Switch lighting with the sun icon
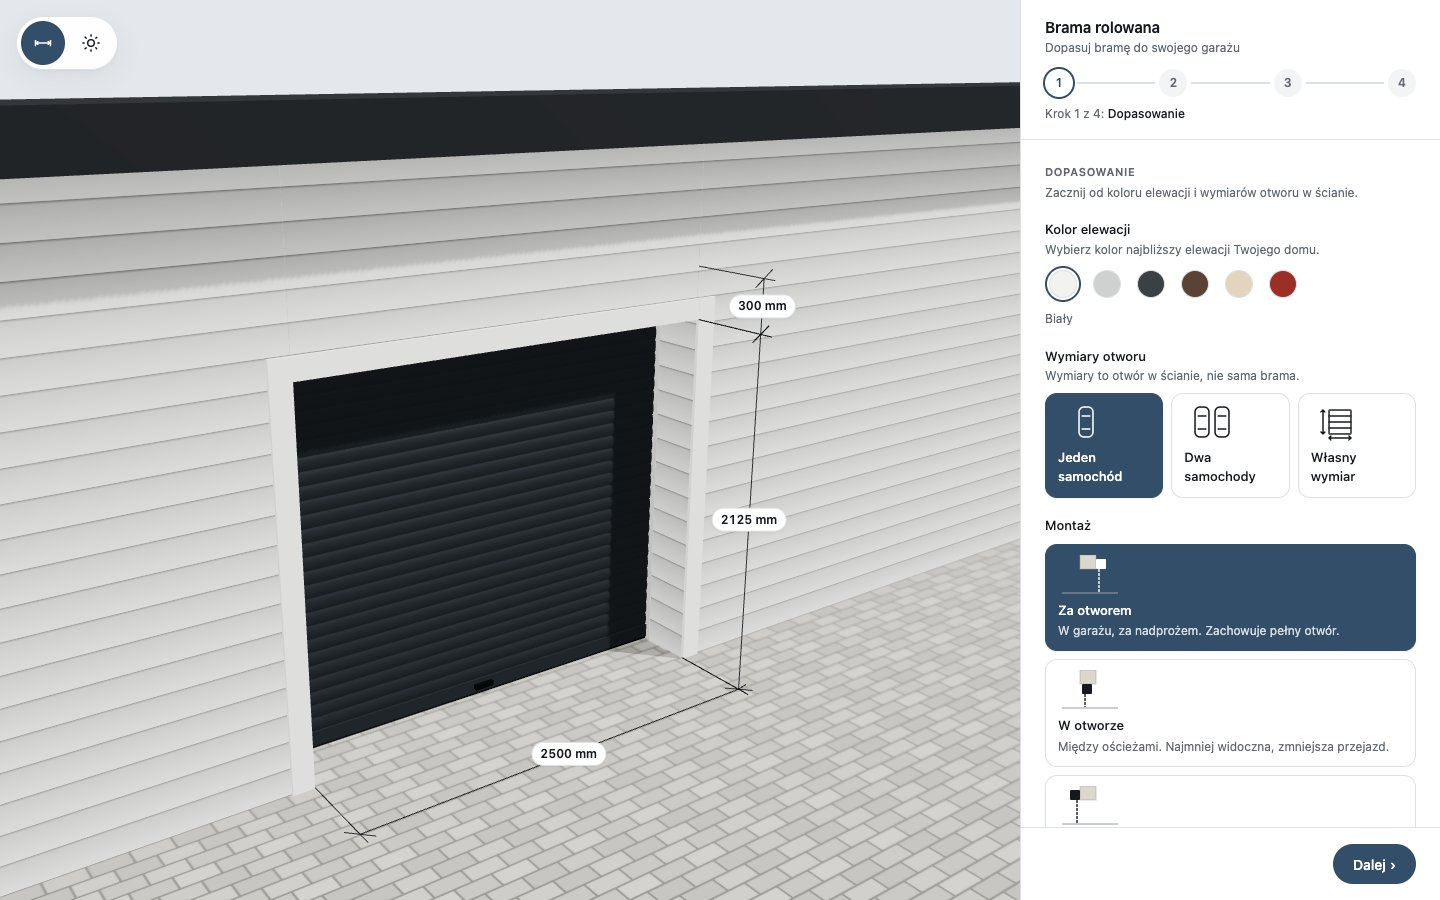 point(91,43)
